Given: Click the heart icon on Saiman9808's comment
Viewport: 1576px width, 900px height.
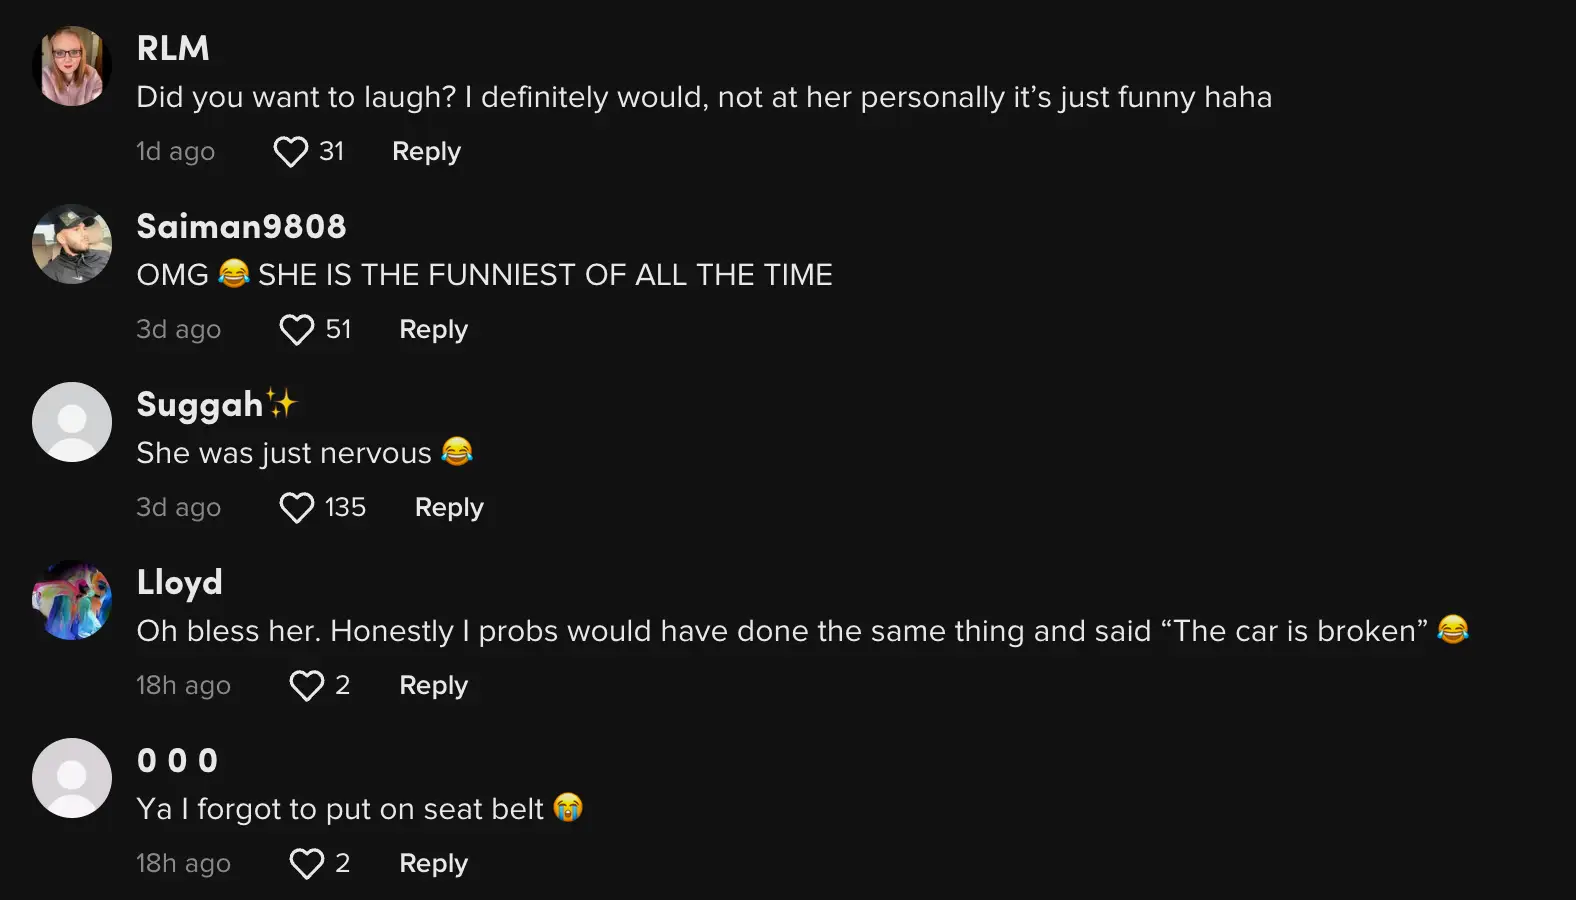Looking at the screenshot, I should 296,329.
